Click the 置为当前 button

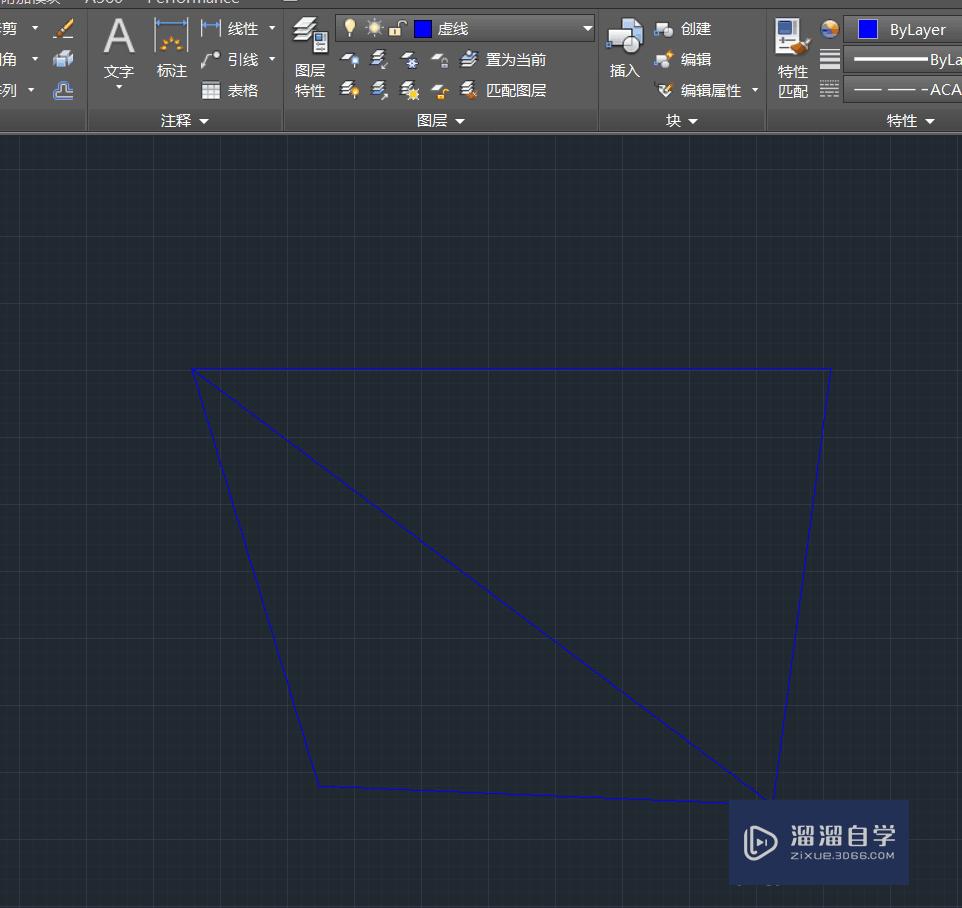(x=507, y=59)
